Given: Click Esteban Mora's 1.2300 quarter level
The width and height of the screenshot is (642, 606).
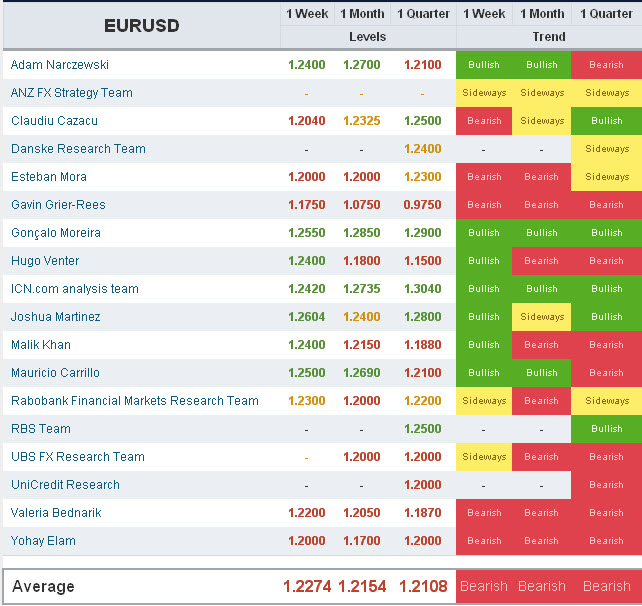Looking at the screenshot, I should (x=423, y=176).
